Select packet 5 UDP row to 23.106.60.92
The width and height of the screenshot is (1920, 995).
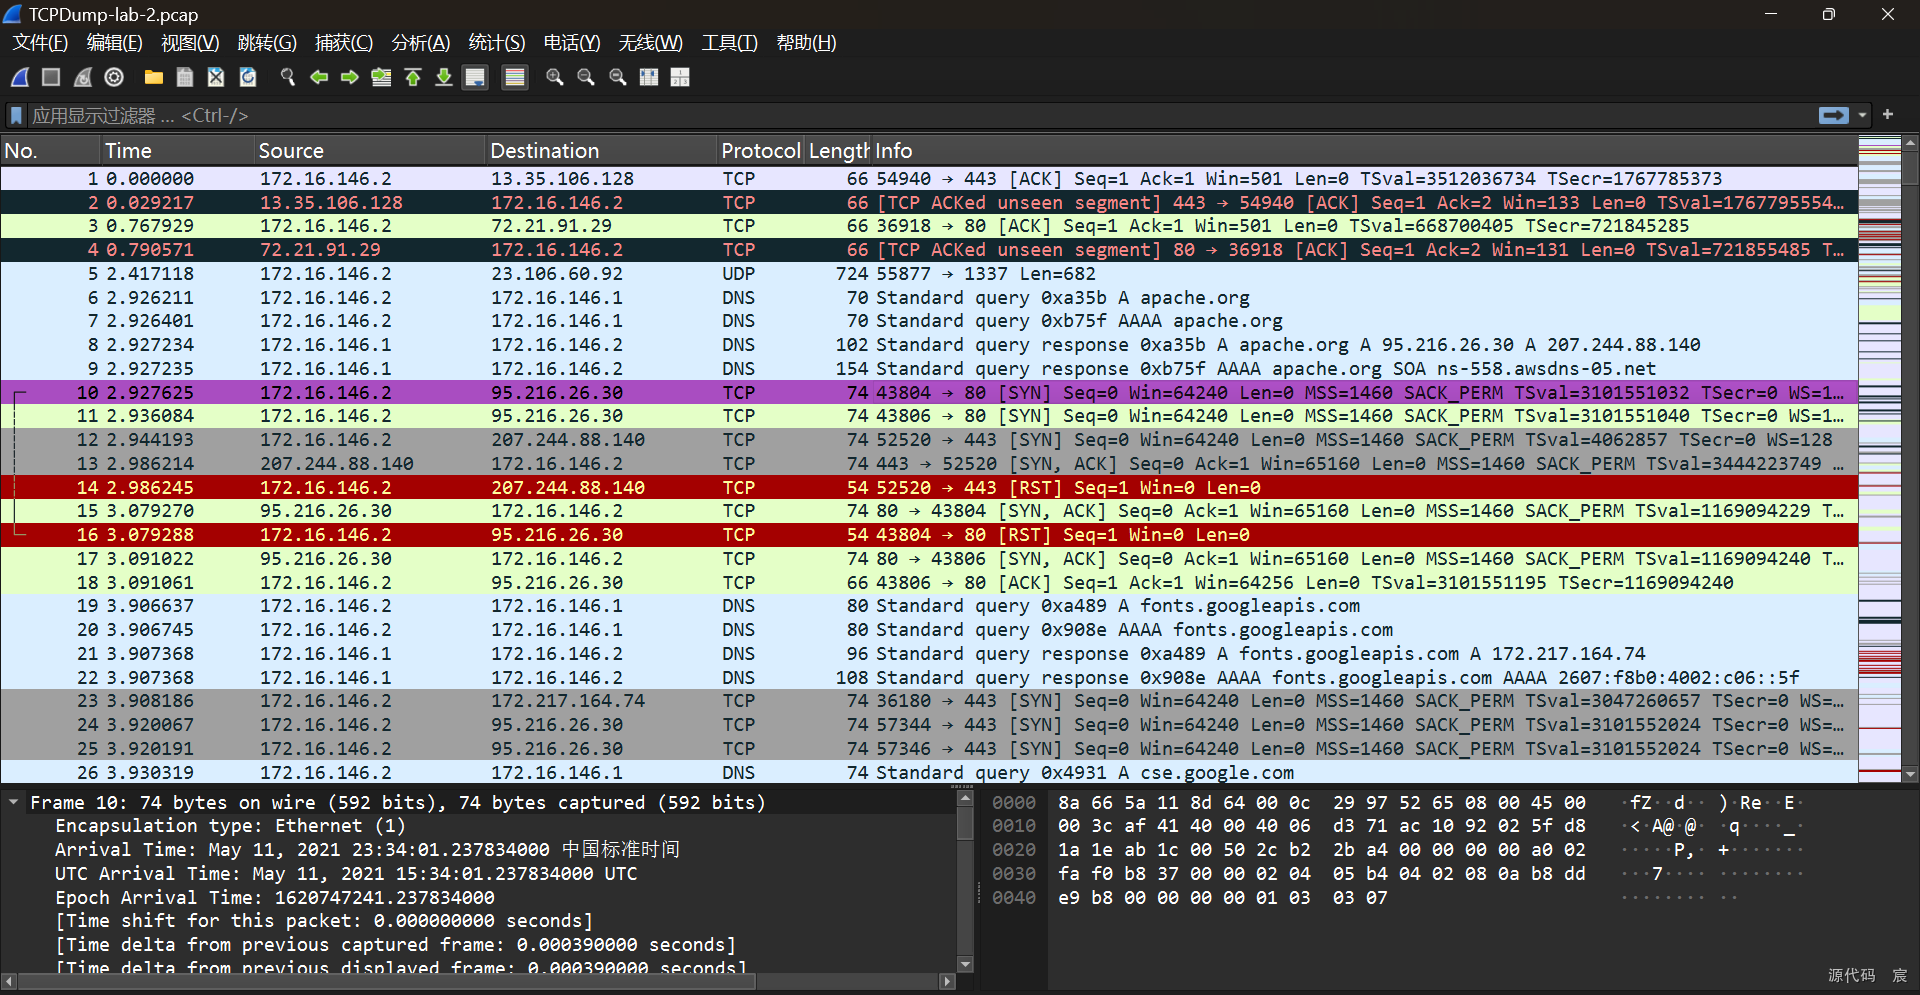tap(929, 274)
